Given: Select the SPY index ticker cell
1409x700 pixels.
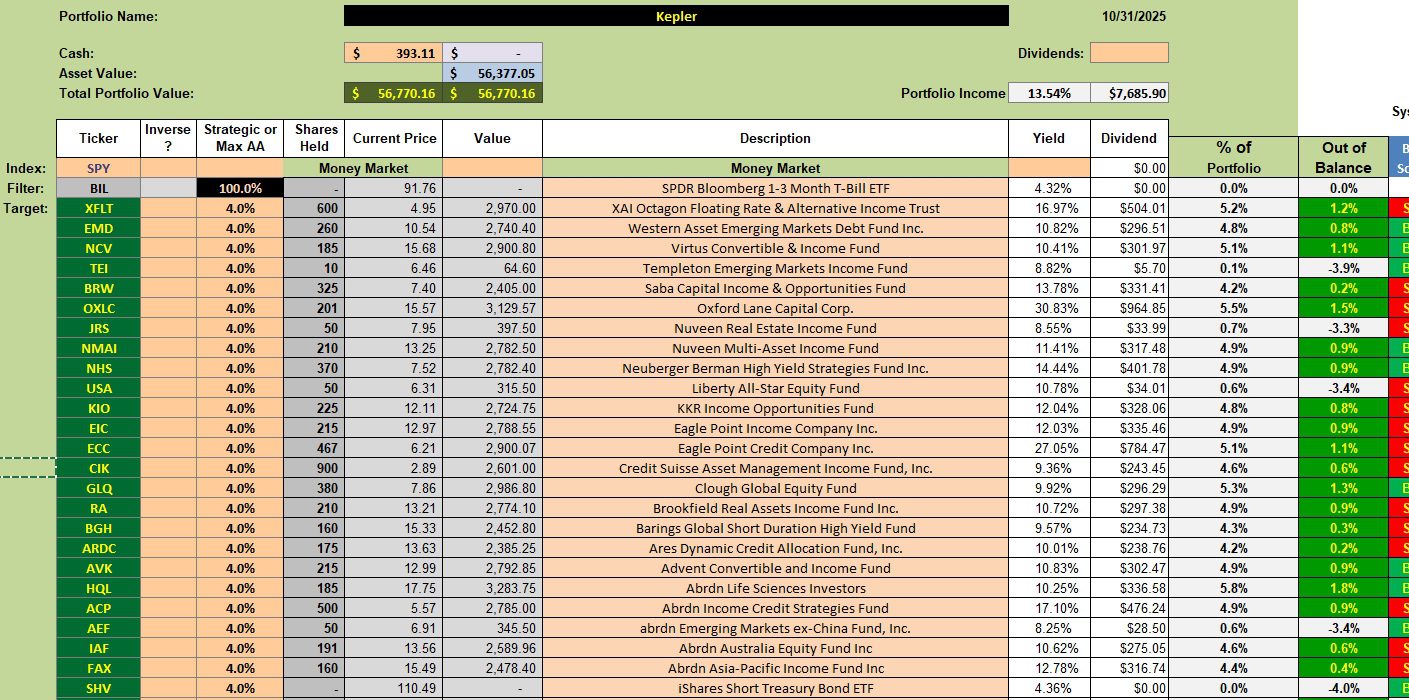Looking at the screenshot, I should coord(98,168).
